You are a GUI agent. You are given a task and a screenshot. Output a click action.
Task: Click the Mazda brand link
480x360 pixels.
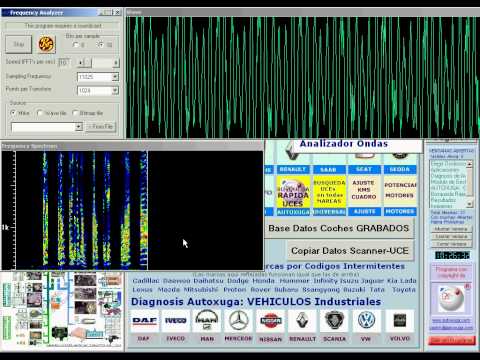click(x=168, y=290)
